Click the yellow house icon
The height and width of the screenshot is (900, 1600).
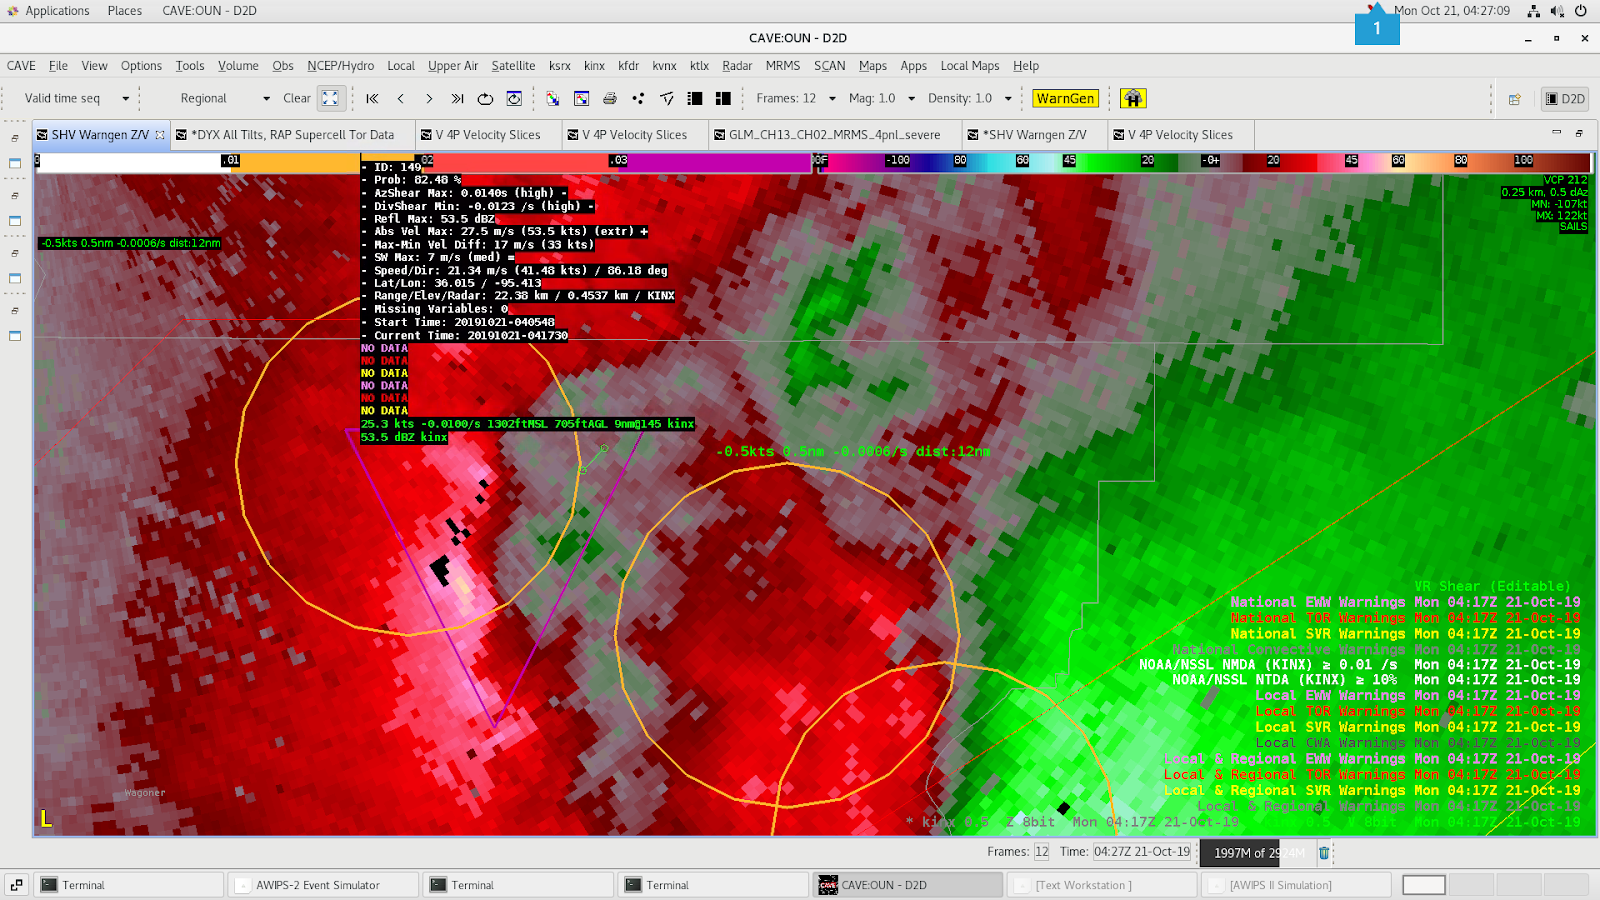1132,98
